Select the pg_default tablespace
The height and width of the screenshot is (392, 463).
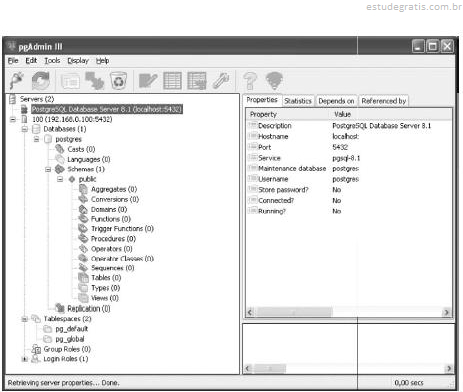point(72,329)
